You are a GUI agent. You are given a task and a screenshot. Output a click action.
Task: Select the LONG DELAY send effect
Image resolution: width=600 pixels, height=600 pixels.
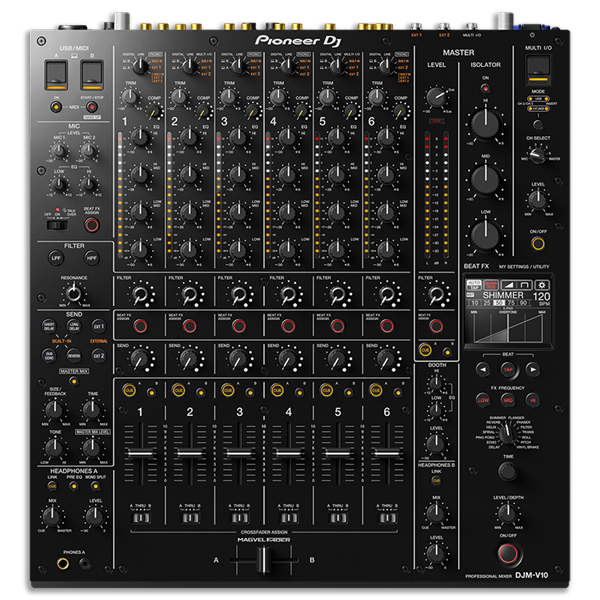point(74,326)
